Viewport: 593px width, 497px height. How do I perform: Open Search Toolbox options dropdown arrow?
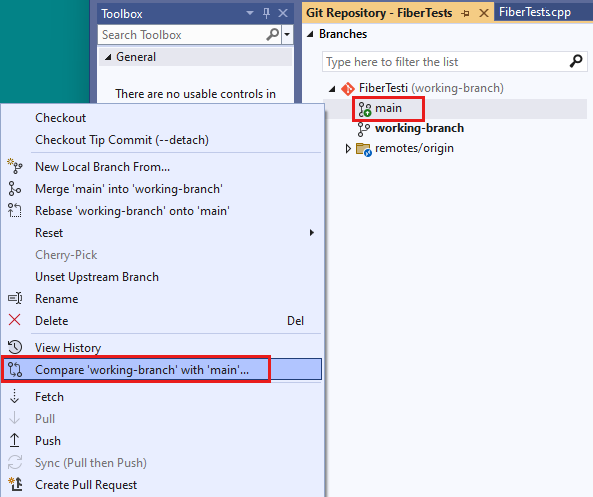coord(287,34)
